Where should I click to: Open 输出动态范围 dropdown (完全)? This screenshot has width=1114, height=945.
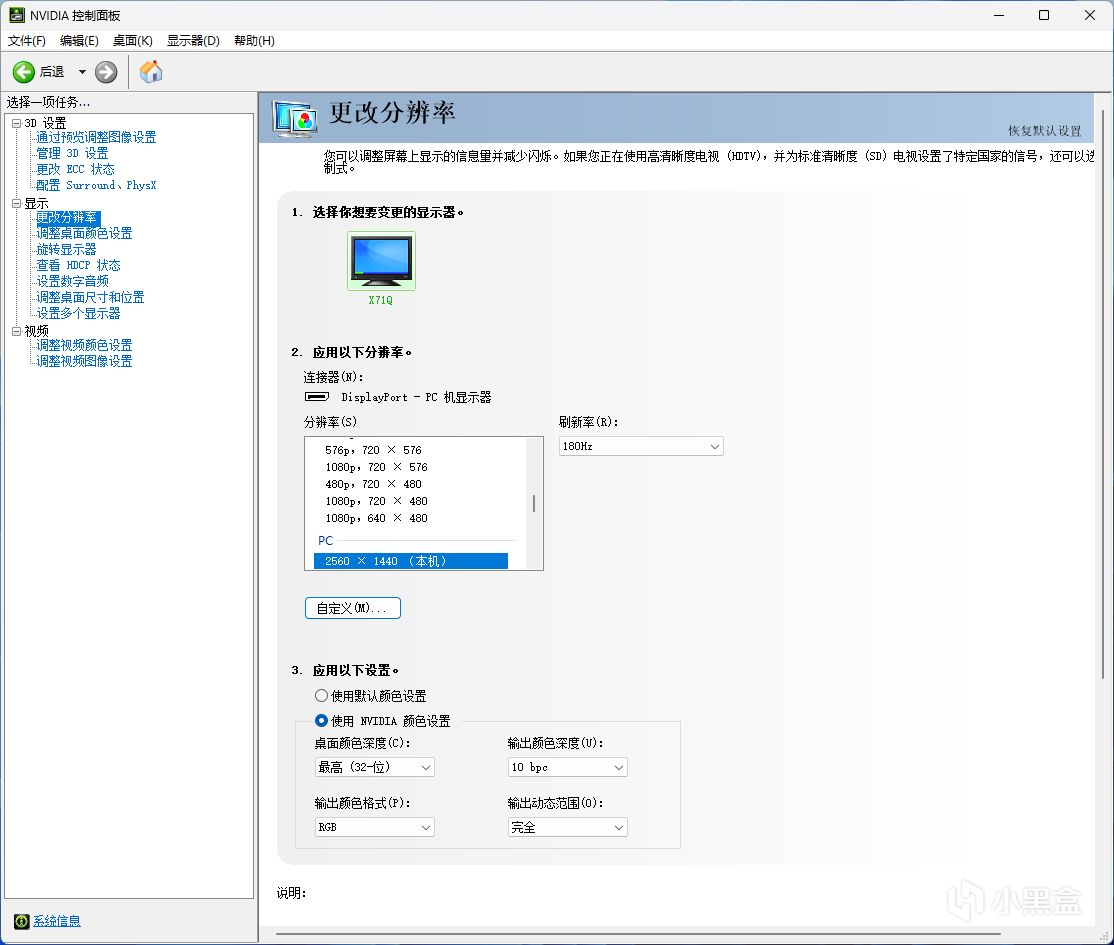568,827
